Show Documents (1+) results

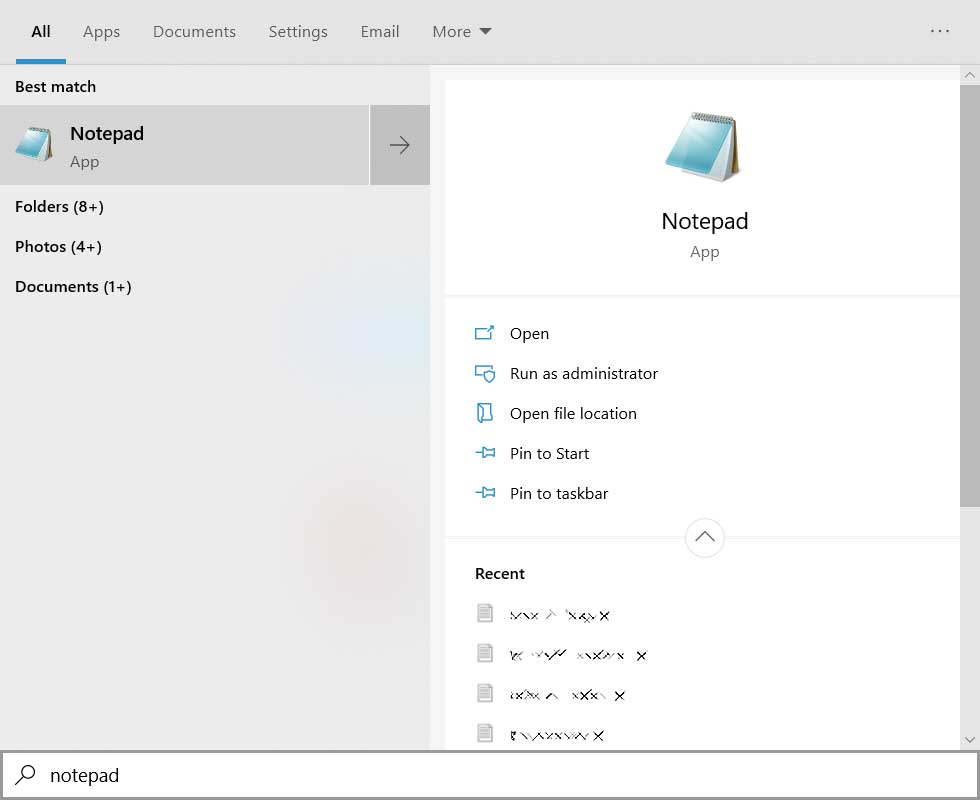[73, 286]
